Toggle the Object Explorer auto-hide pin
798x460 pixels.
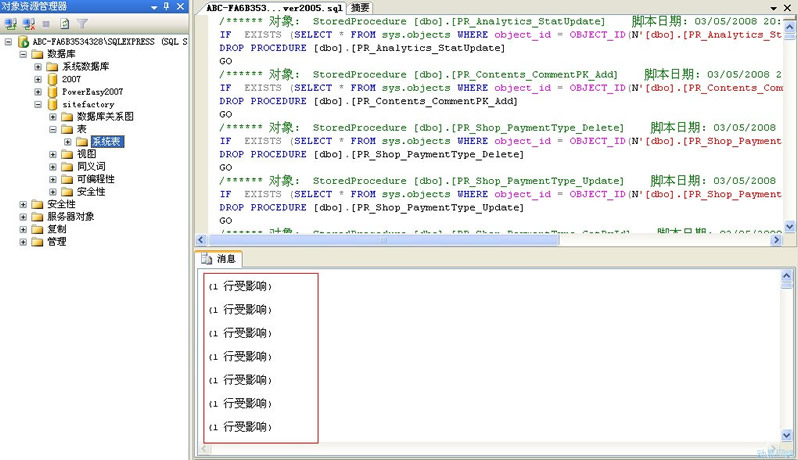click(x=166, y=7)
